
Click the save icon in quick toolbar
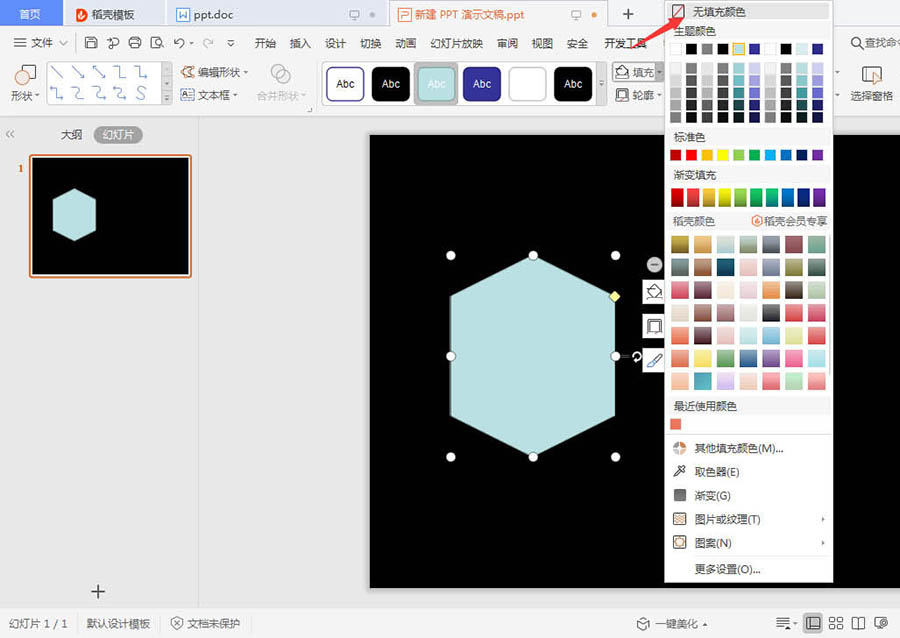coord(91,43)
